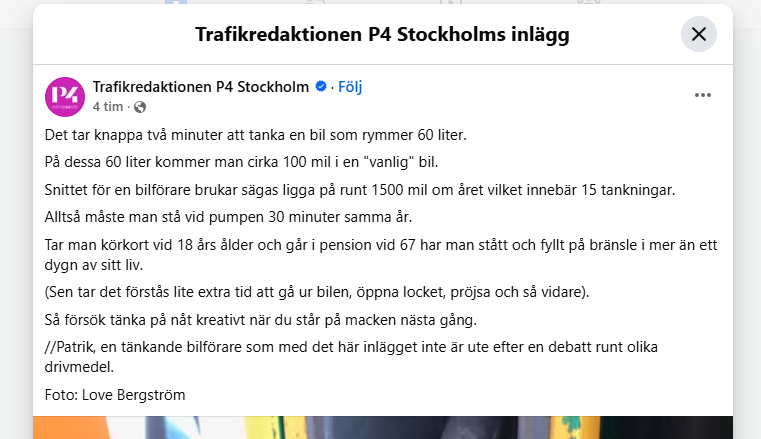The image size is (761, 439).
Task: Click the line Så försök tänka på nåt kreativt
Action: [x=261, y=320]
